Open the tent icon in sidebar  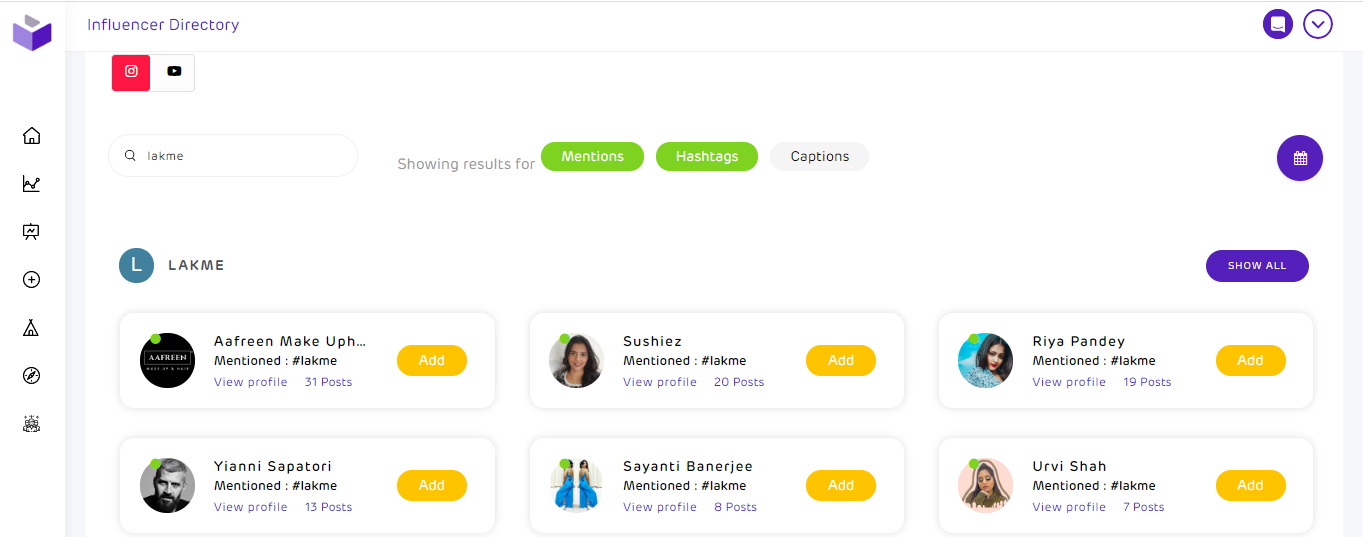click(31, 328)
